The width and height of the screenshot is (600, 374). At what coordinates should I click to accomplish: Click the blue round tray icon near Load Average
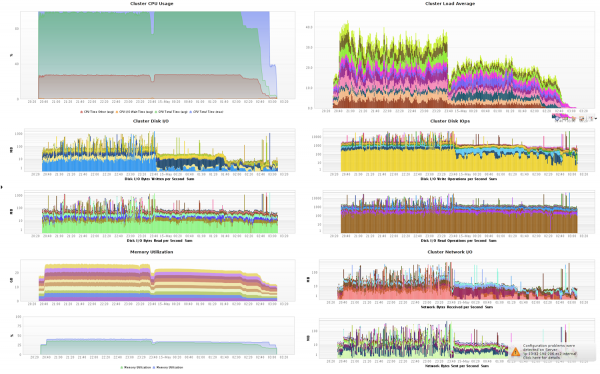tap(556, 119)
